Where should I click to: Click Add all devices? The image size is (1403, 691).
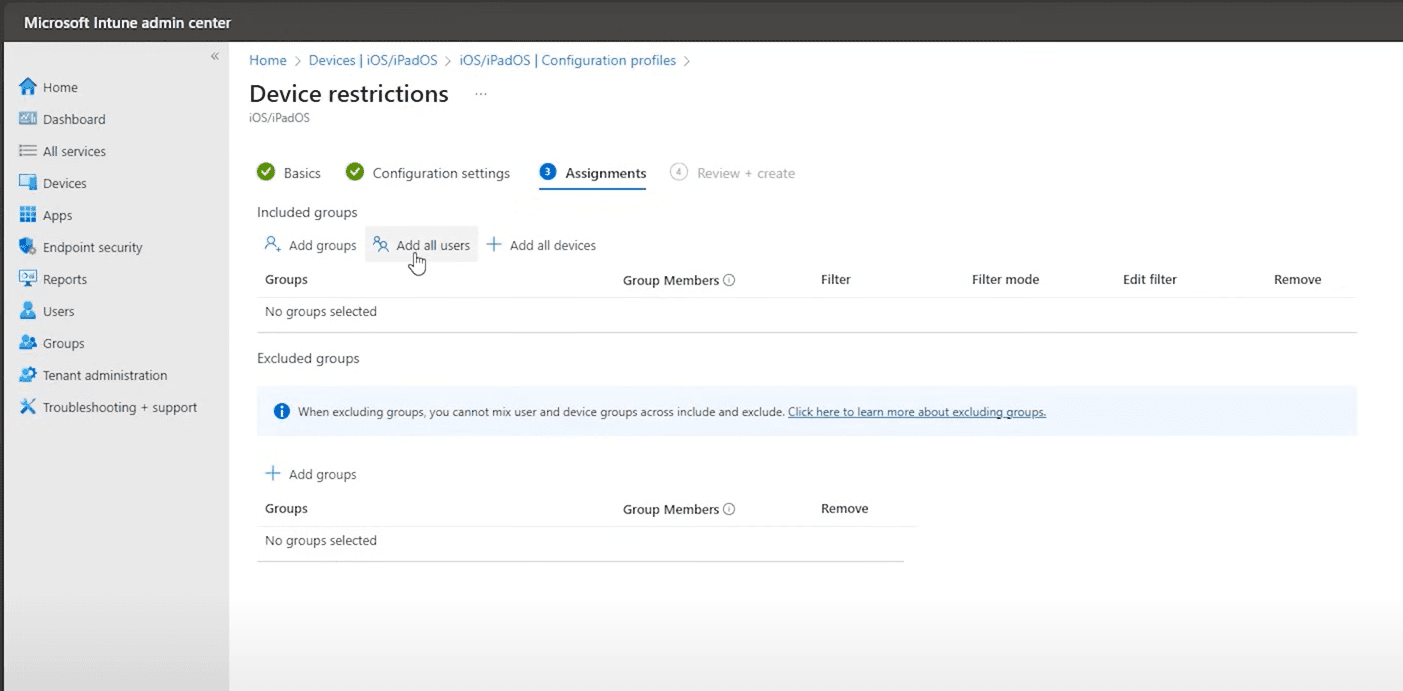(541, 244)
